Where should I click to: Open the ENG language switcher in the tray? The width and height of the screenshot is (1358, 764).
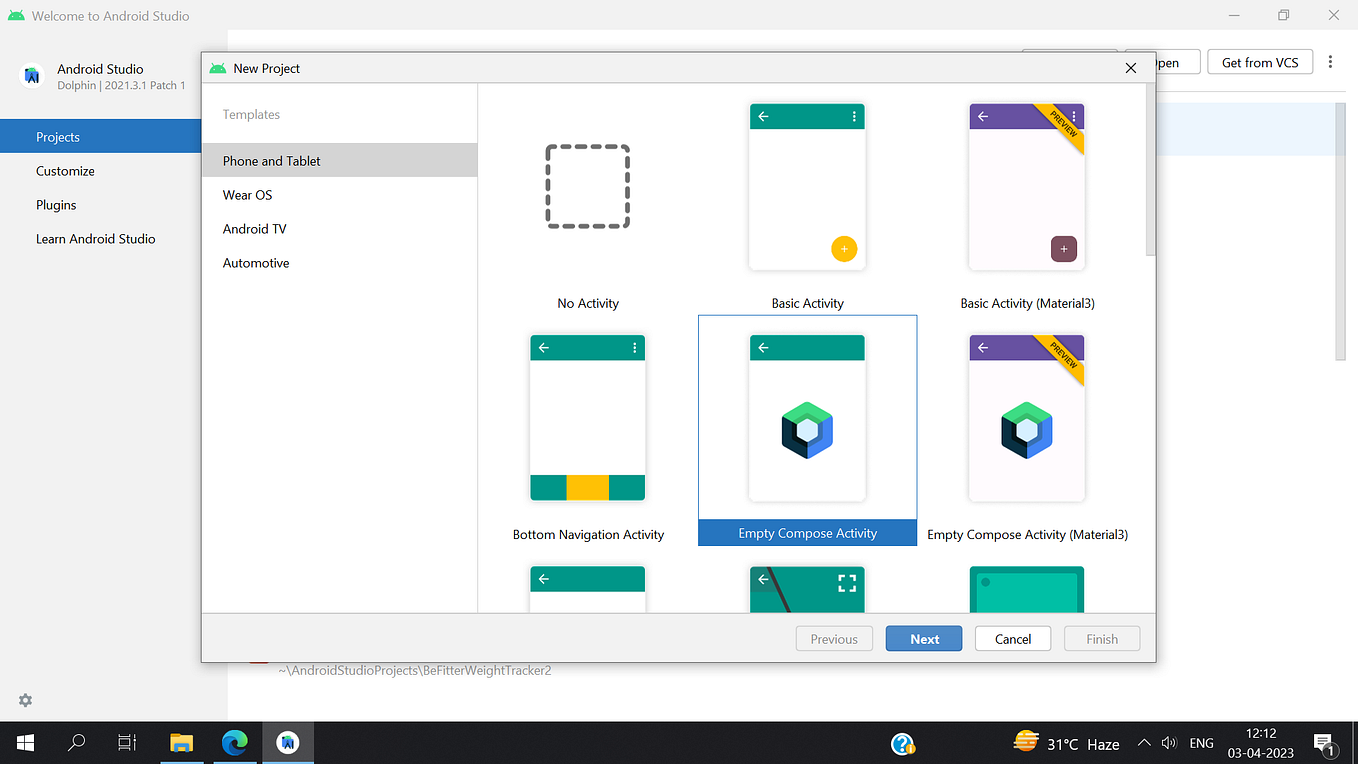click(x=1201, y=743)
